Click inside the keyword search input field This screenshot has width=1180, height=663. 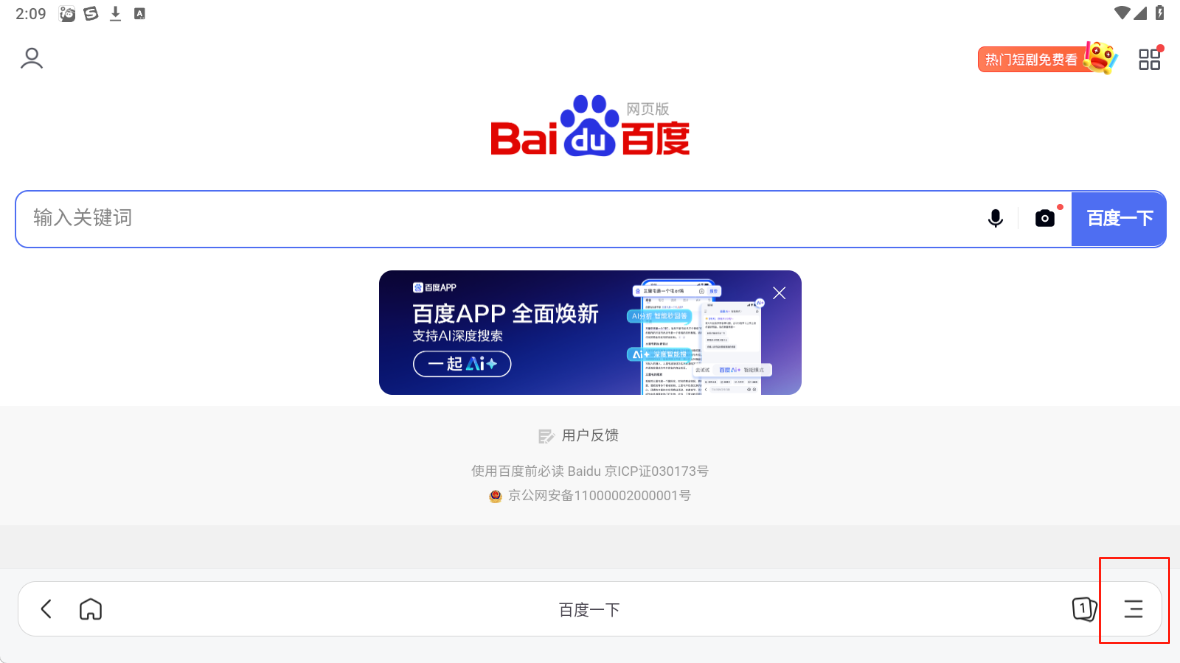[x=400, y=217]
